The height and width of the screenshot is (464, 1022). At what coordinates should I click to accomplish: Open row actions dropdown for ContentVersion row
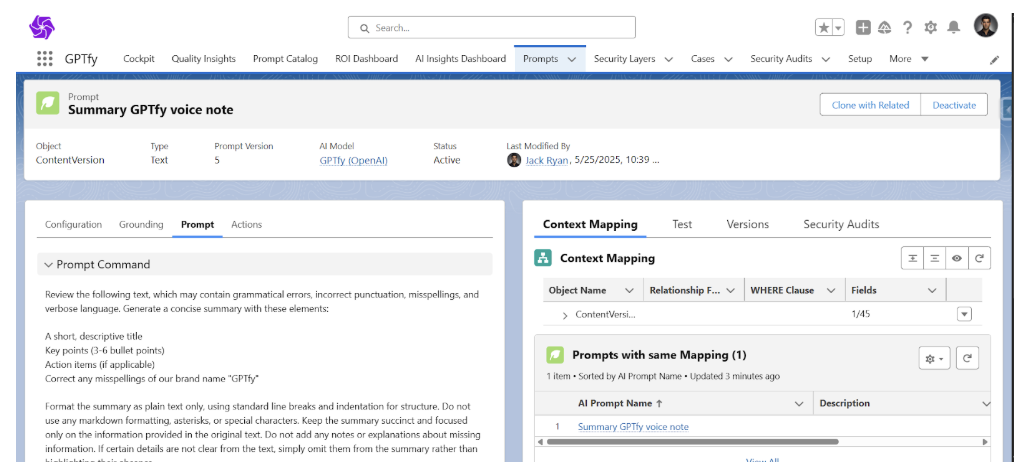[x=964, y=314]
